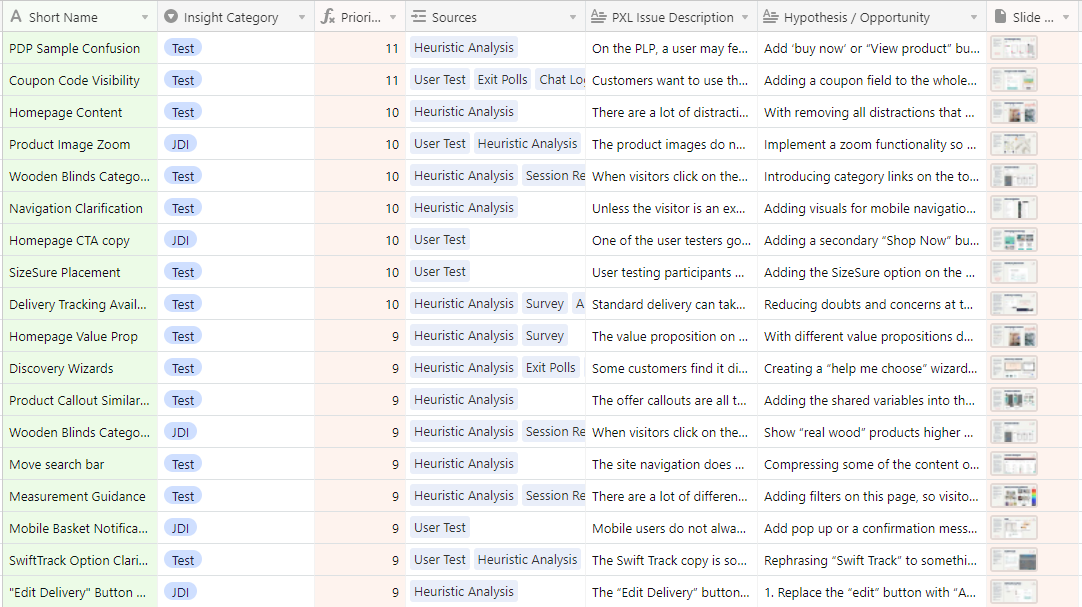Open slide thumbnail for Move search bar
This screenshot has height=607, width=1082.
pyautogui.click(x=1014, y=464)
